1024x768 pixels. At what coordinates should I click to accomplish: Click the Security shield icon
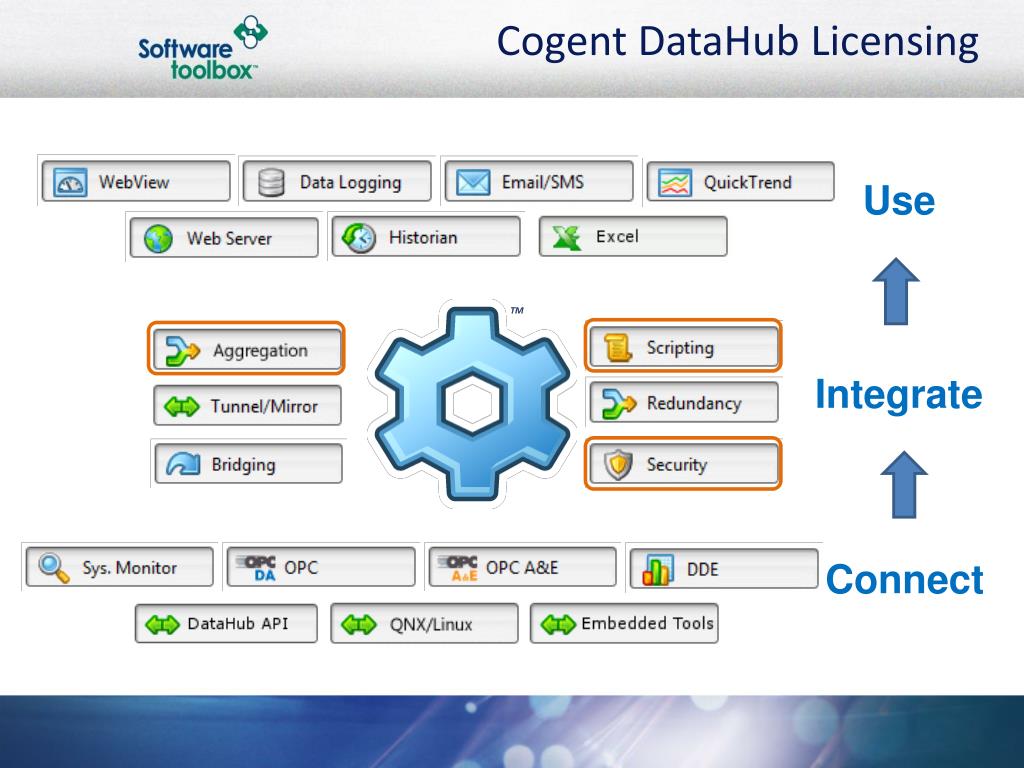[618, 464]
